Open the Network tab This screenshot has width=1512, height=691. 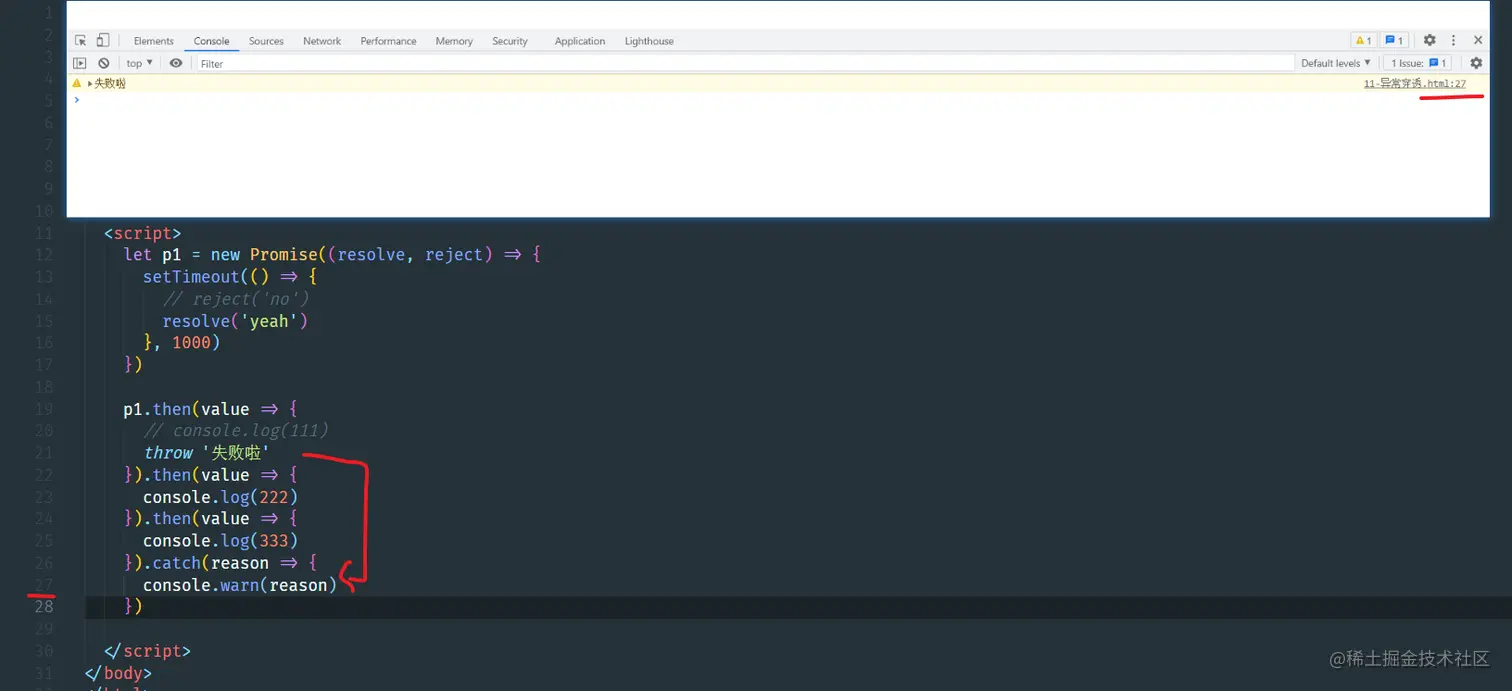coord(322,41)
